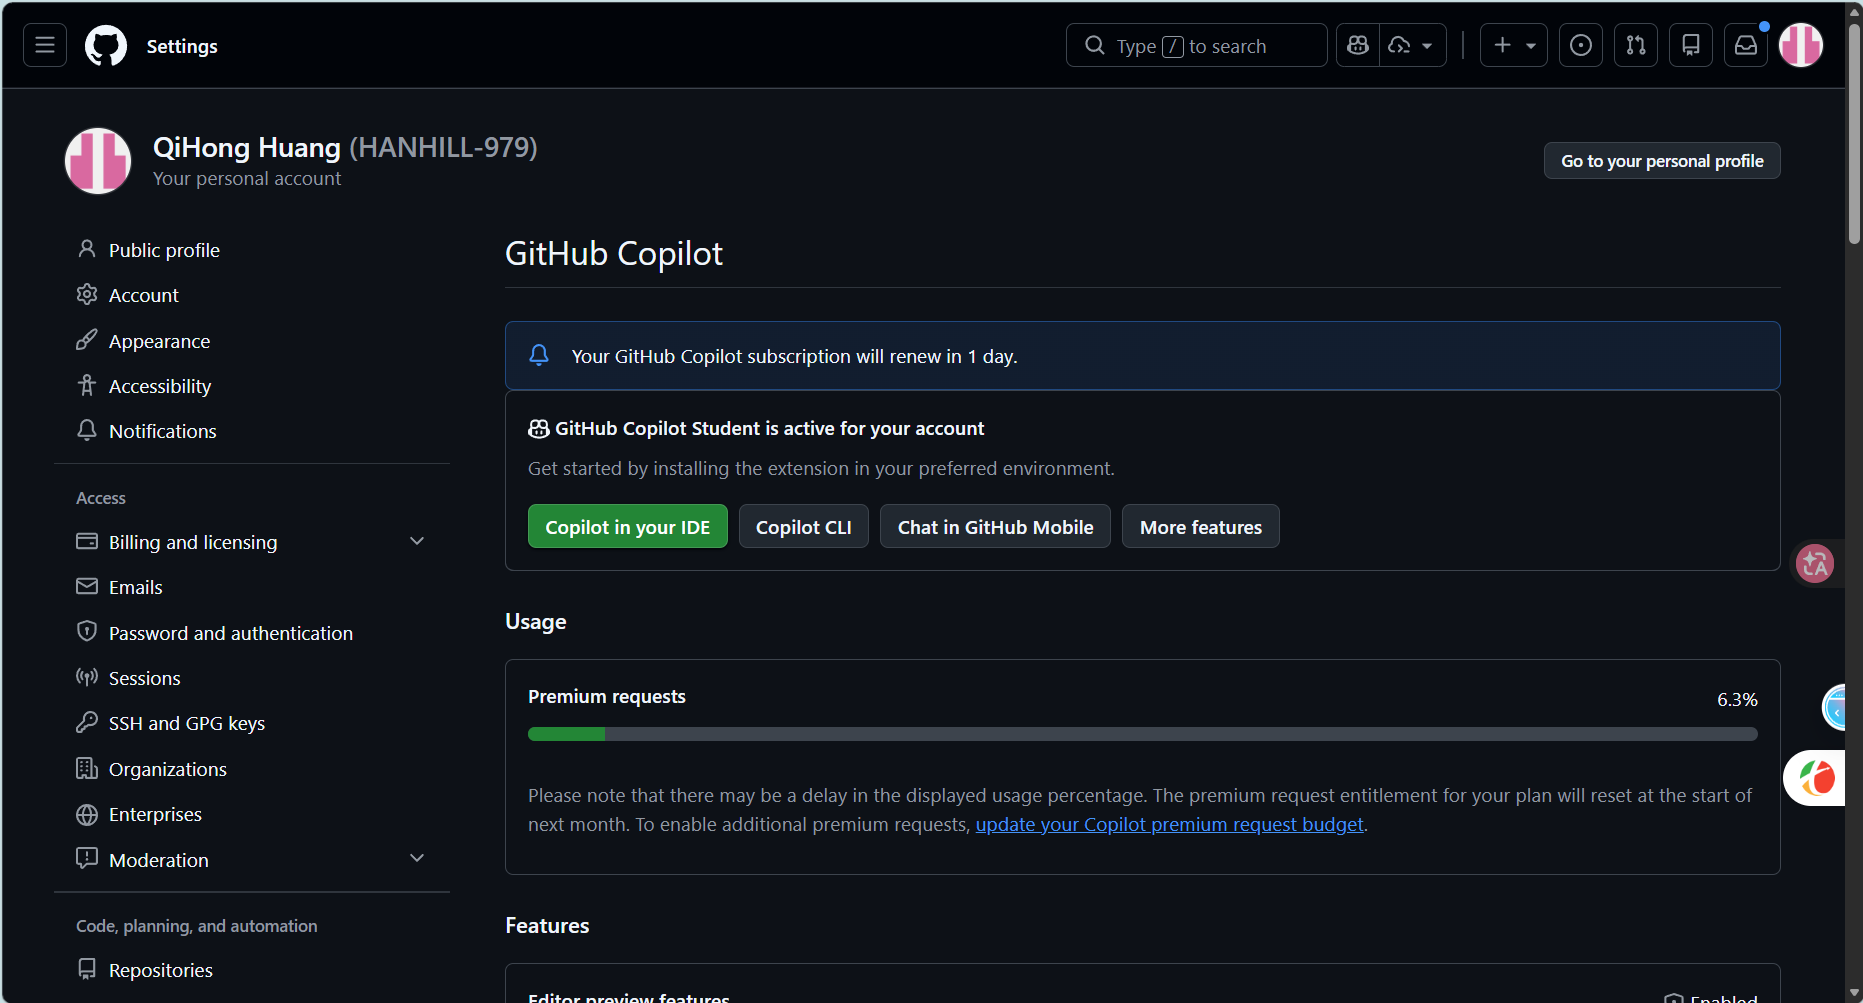The width and height of the screenshot is (1863, 1003).
Task: Click the Billing credit card icon
Action: tap(87, 541)
